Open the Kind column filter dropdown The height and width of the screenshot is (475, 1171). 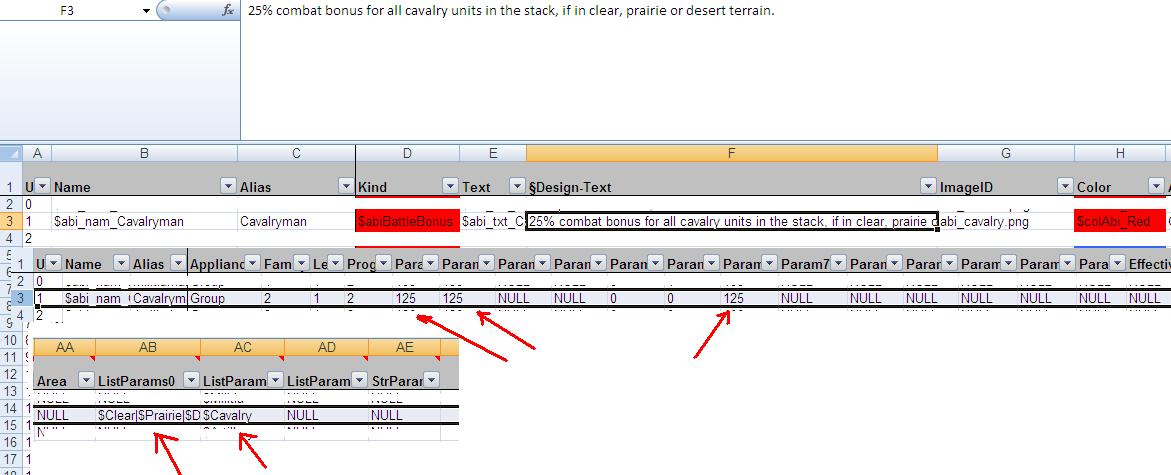447,186
